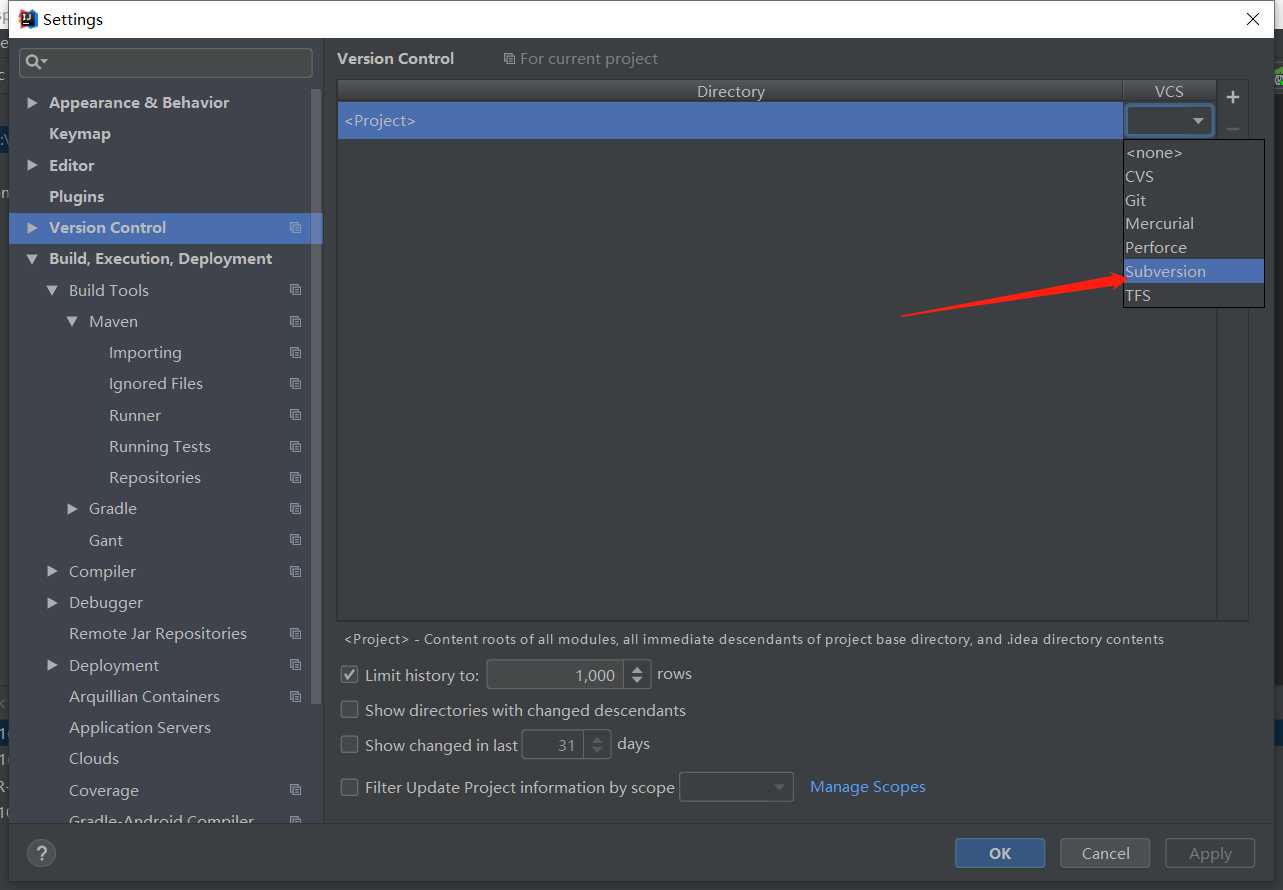Click project-level icon beside Deployment

coord(295,665)
